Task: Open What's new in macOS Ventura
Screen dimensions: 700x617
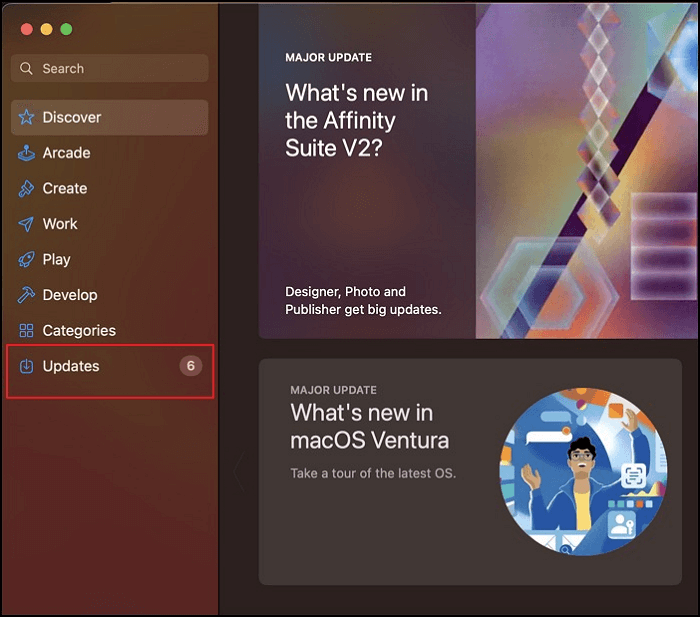Action: point(370,426)
